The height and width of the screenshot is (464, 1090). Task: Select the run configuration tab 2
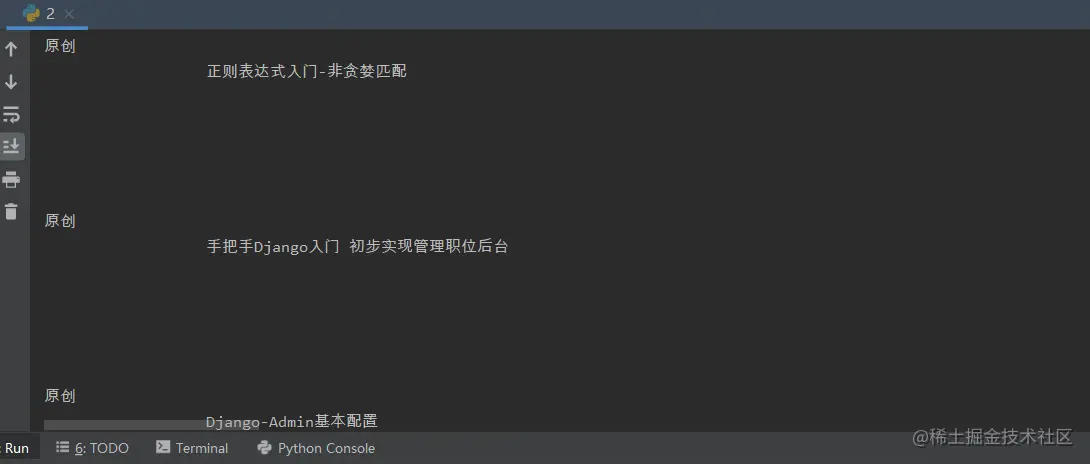(47, 14)
